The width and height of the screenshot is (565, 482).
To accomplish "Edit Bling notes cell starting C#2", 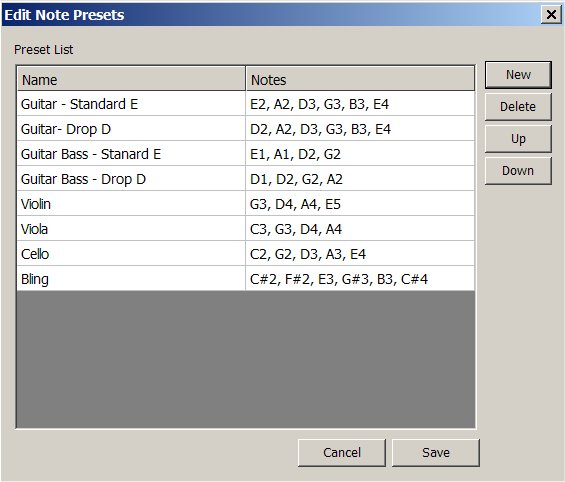I will point(360,279).
